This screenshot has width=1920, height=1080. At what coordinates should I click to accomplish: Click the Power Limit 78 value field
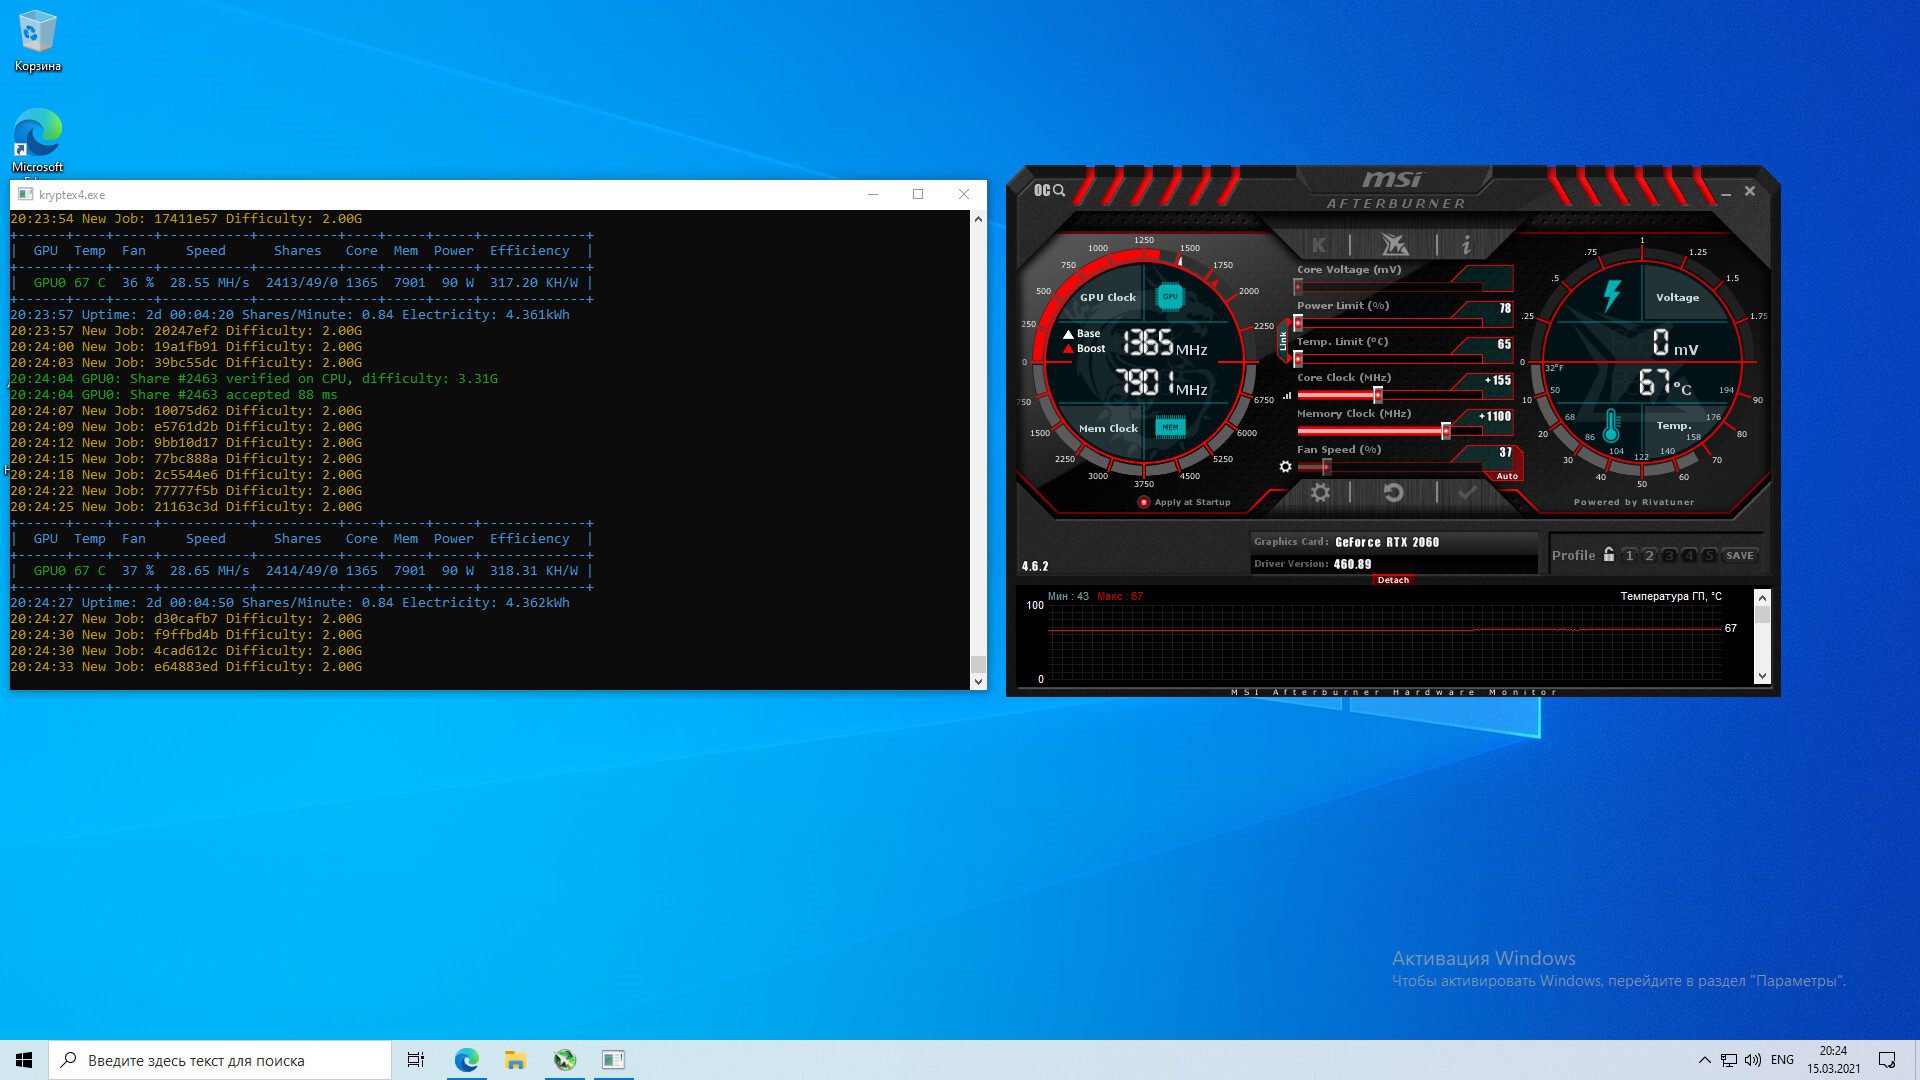click(1505, 308)
